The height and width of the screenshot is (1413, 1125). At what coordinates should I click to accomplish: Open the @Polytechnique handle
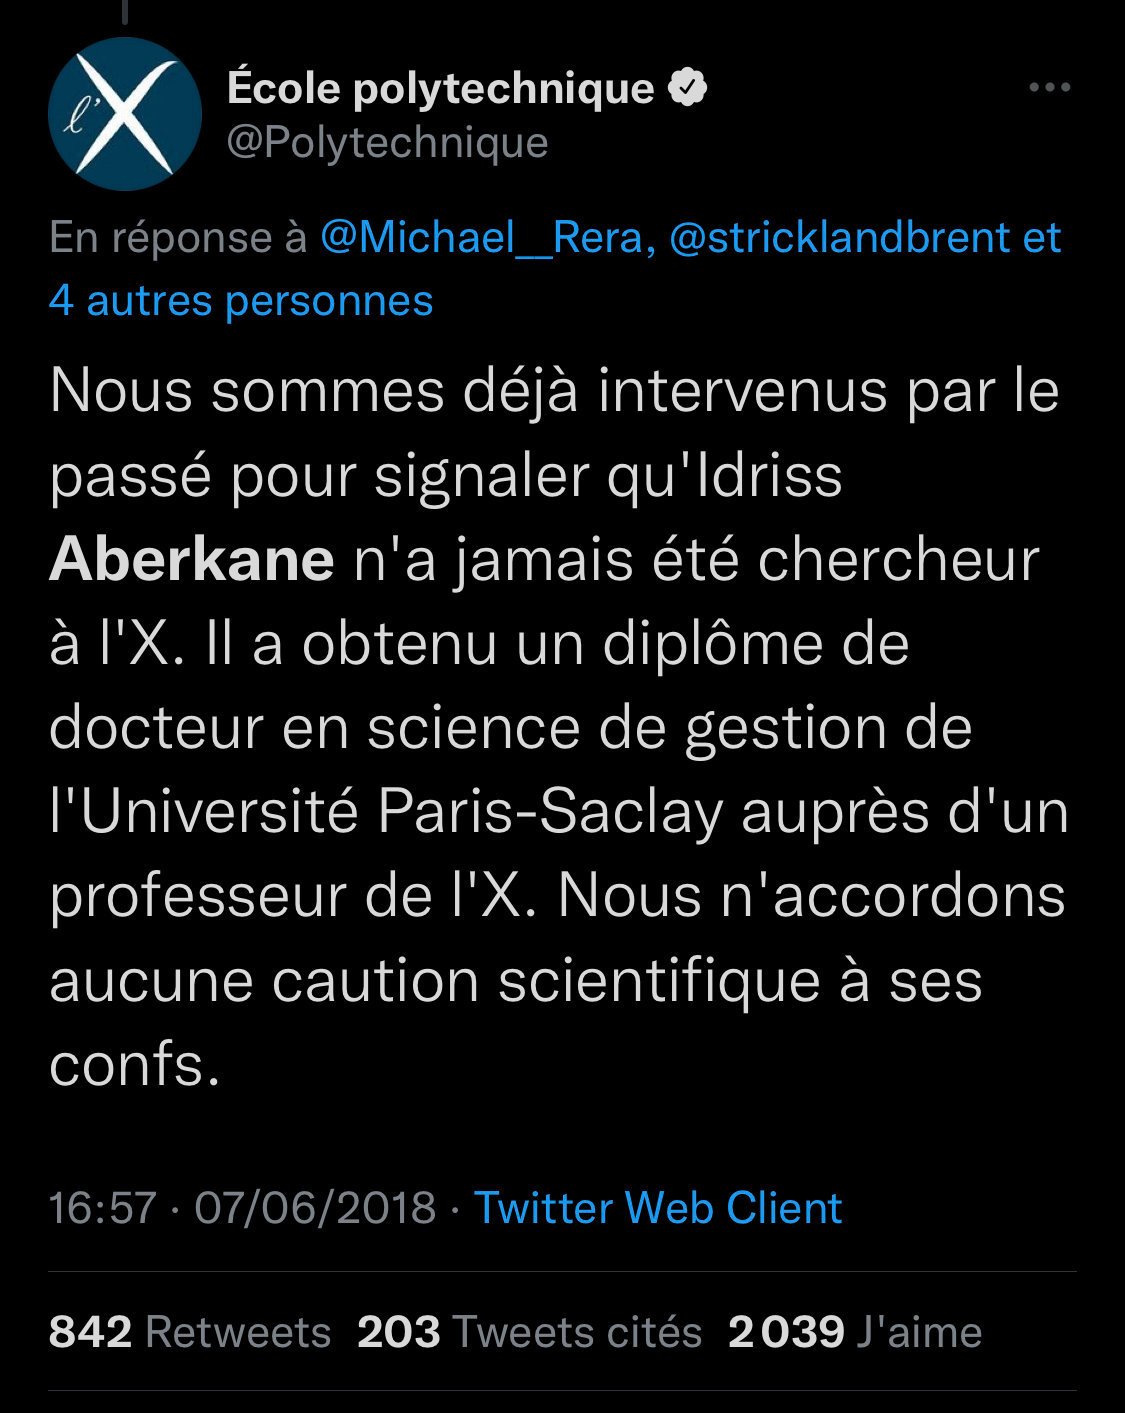pos(388,142)
